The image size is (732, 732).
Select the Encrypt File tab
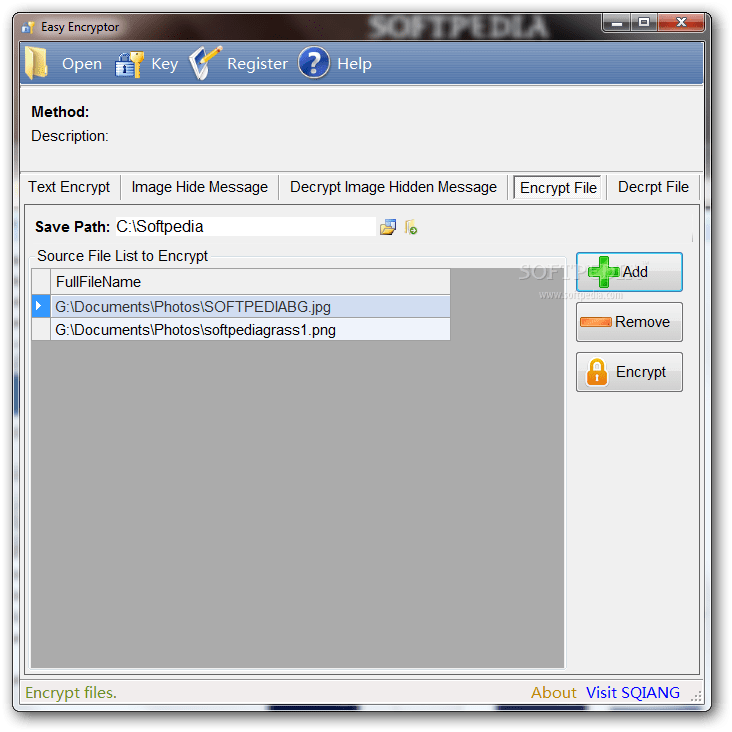pos(558,188)
